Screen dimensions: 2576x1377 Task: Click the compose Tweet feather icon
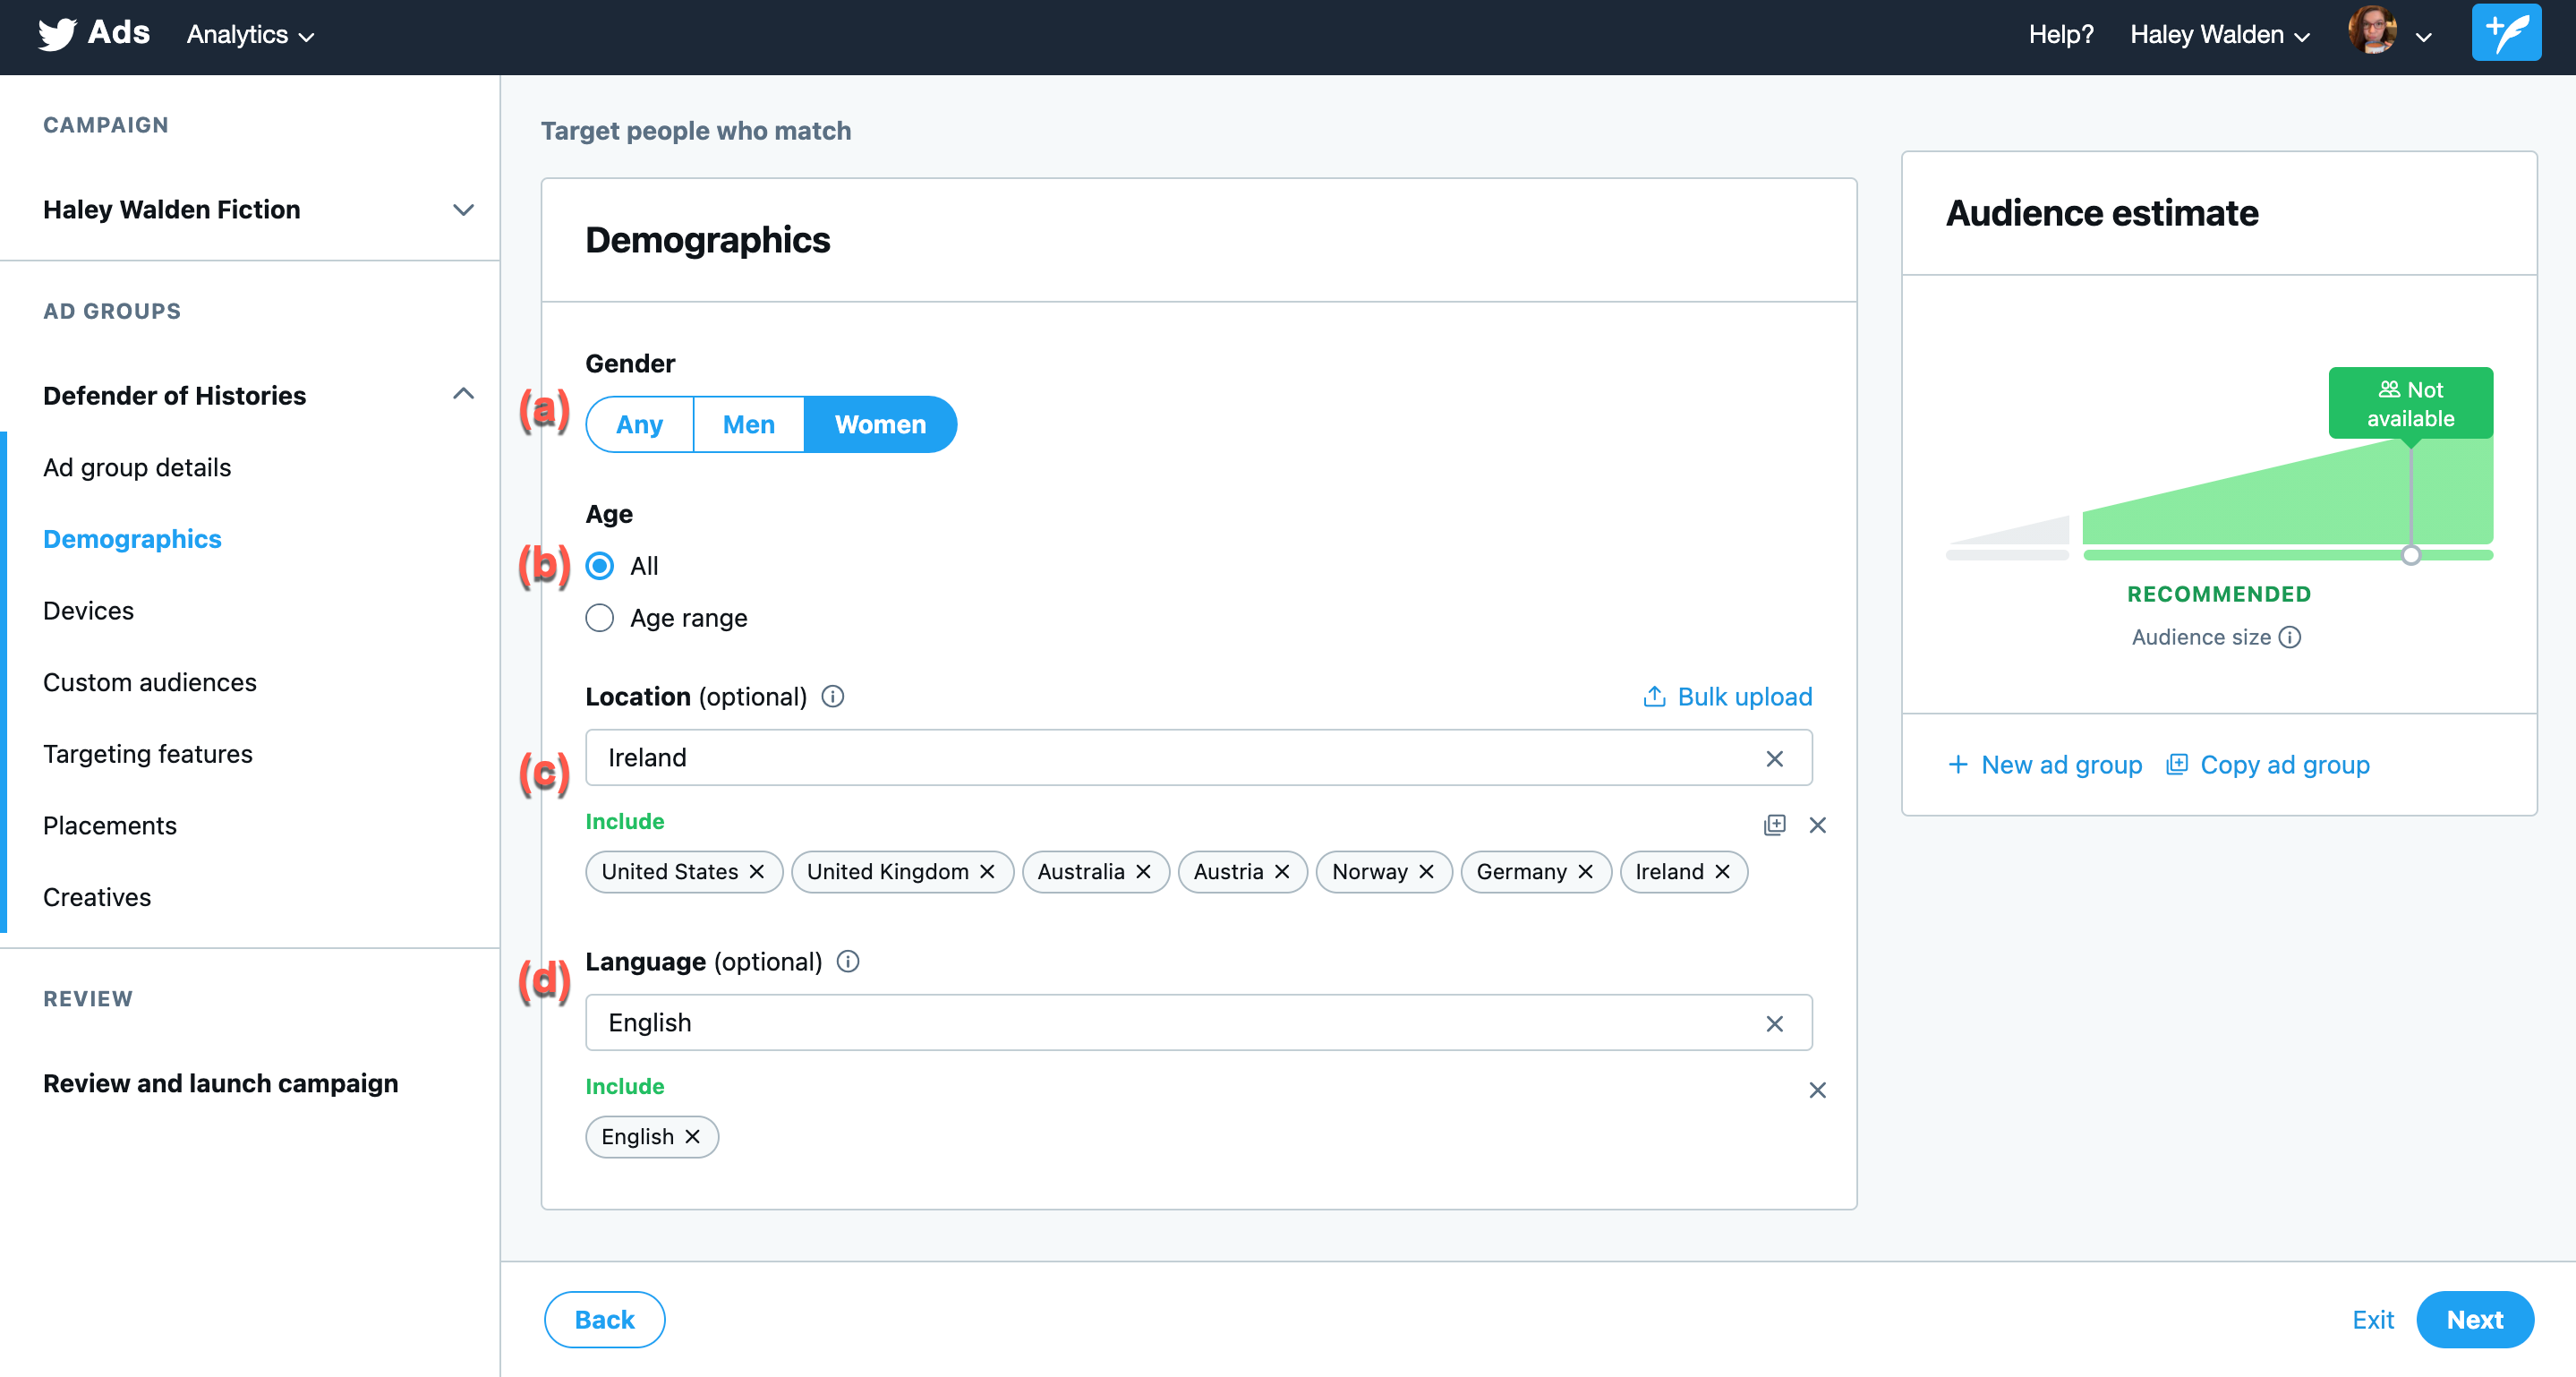tap(2505, 34)
